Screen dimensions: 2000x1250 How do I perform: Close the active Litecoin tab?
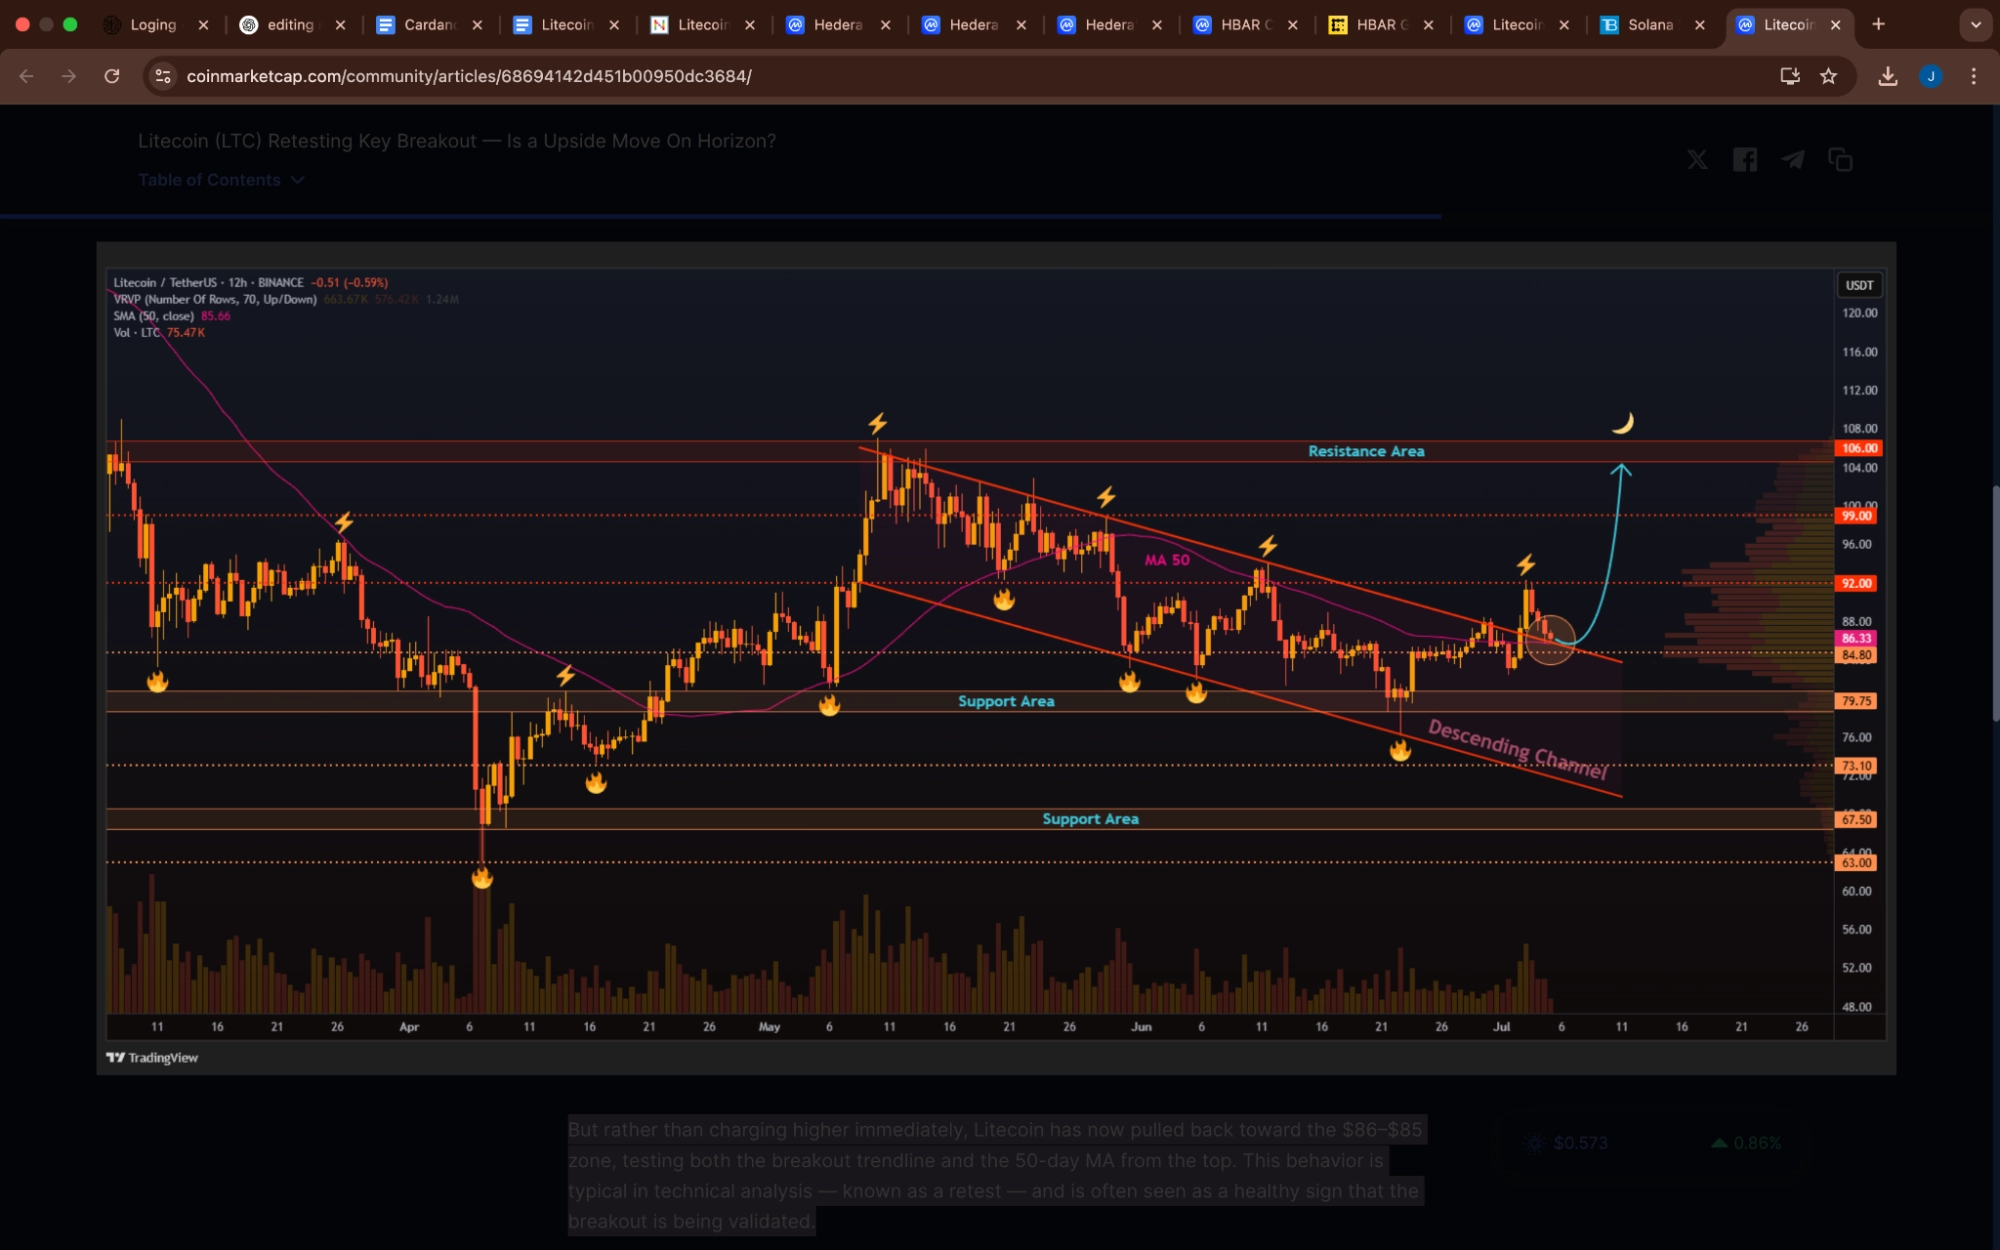[1835, 25]
